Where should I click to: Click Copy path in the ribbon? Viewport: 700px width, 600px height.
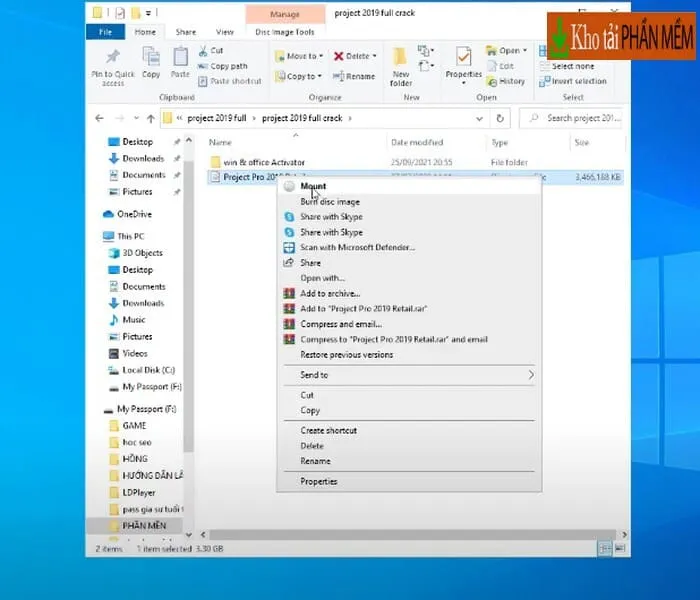click(222, 66)
